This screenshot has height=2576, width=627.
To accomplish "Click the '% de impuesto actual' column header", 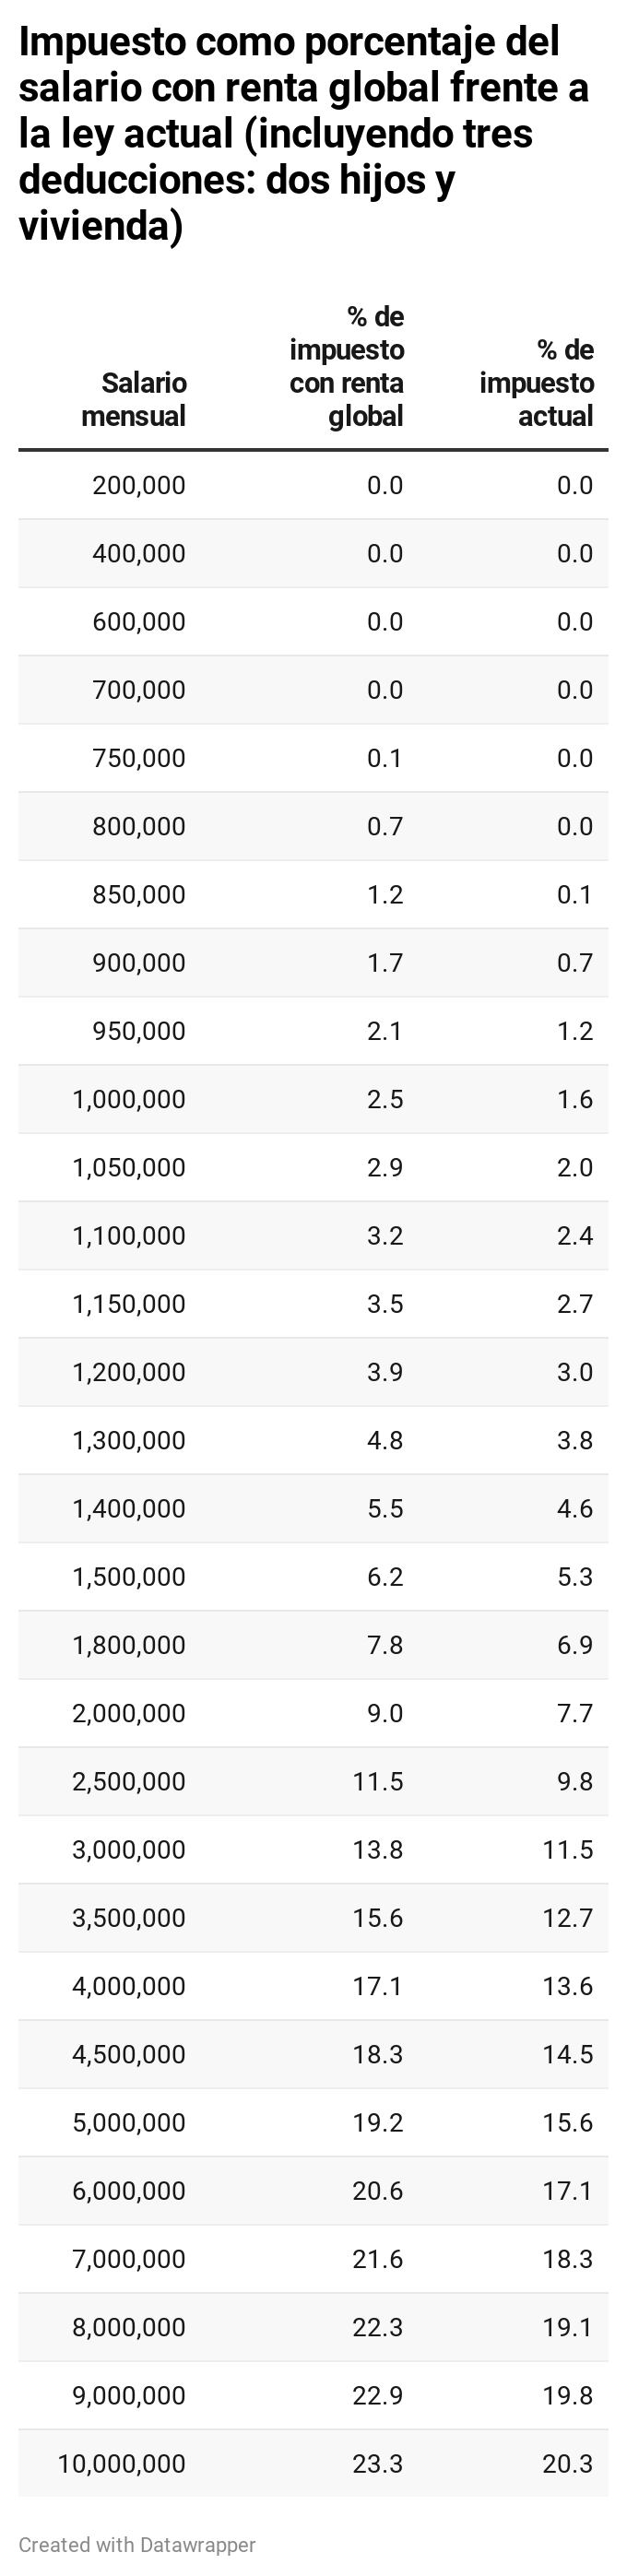I will click(536, 383).
